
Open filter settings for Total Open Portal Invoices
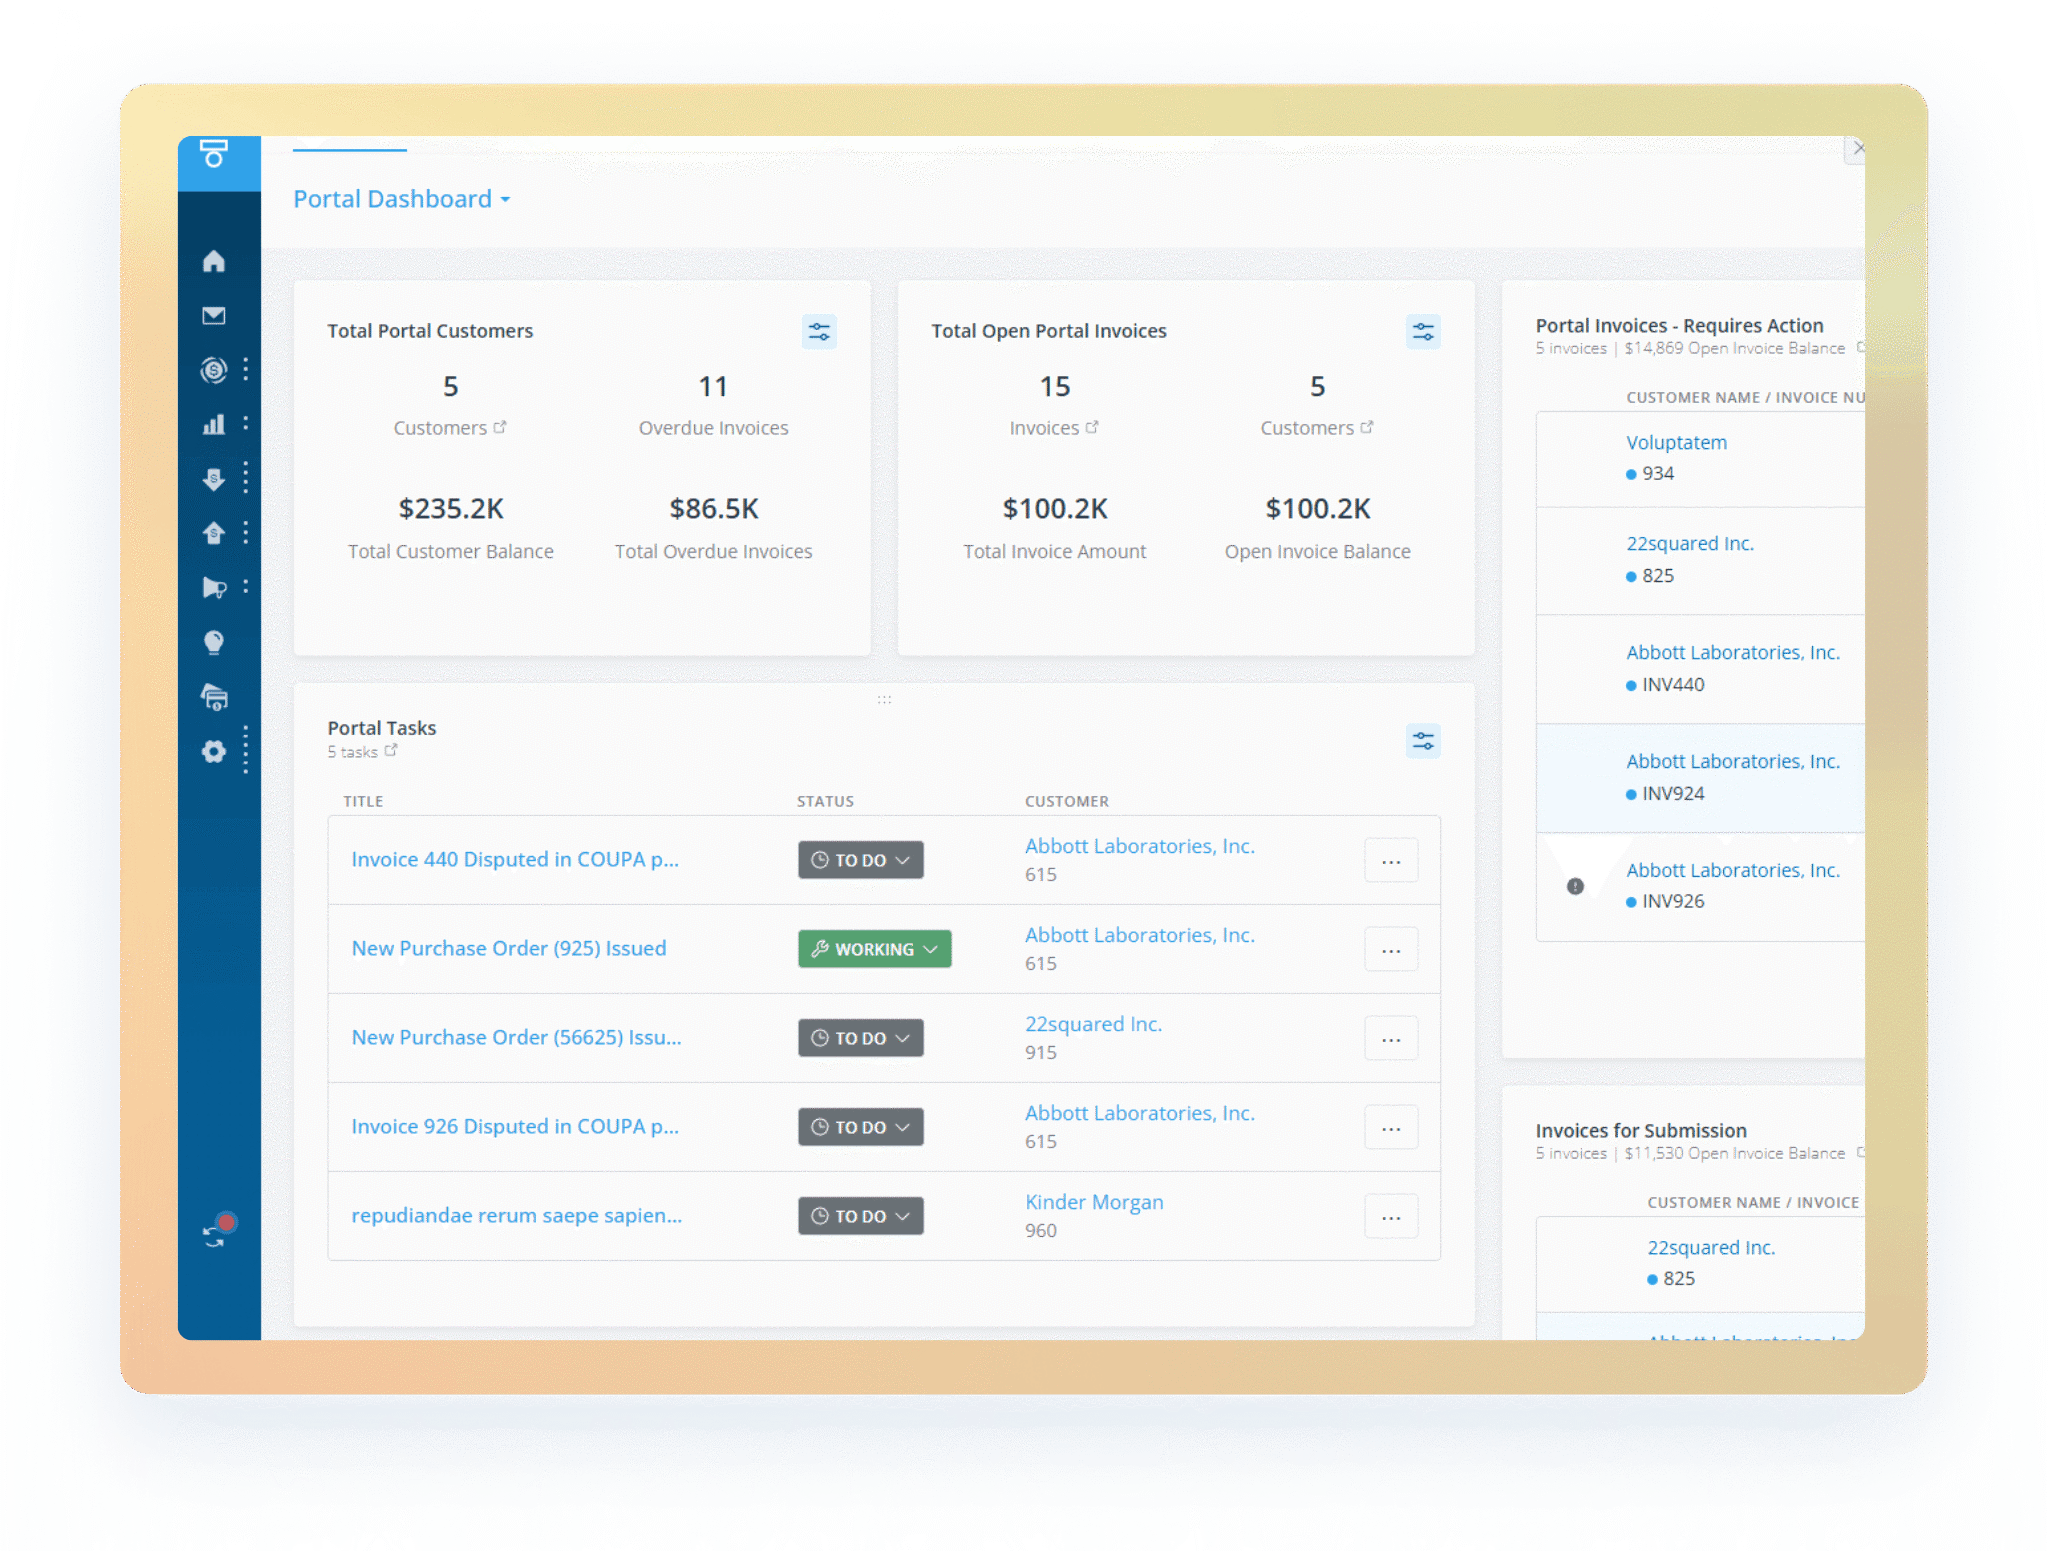coord(1423,332)
